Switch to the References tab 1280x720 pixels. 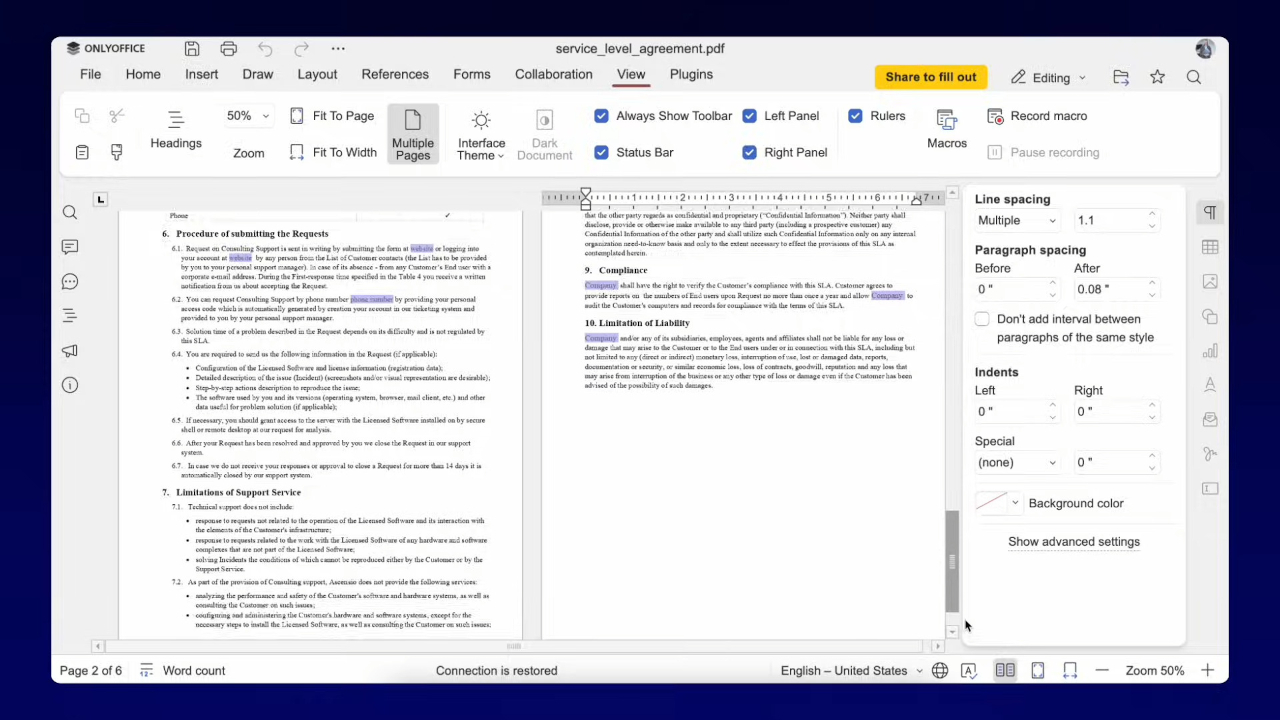[394, 73]
